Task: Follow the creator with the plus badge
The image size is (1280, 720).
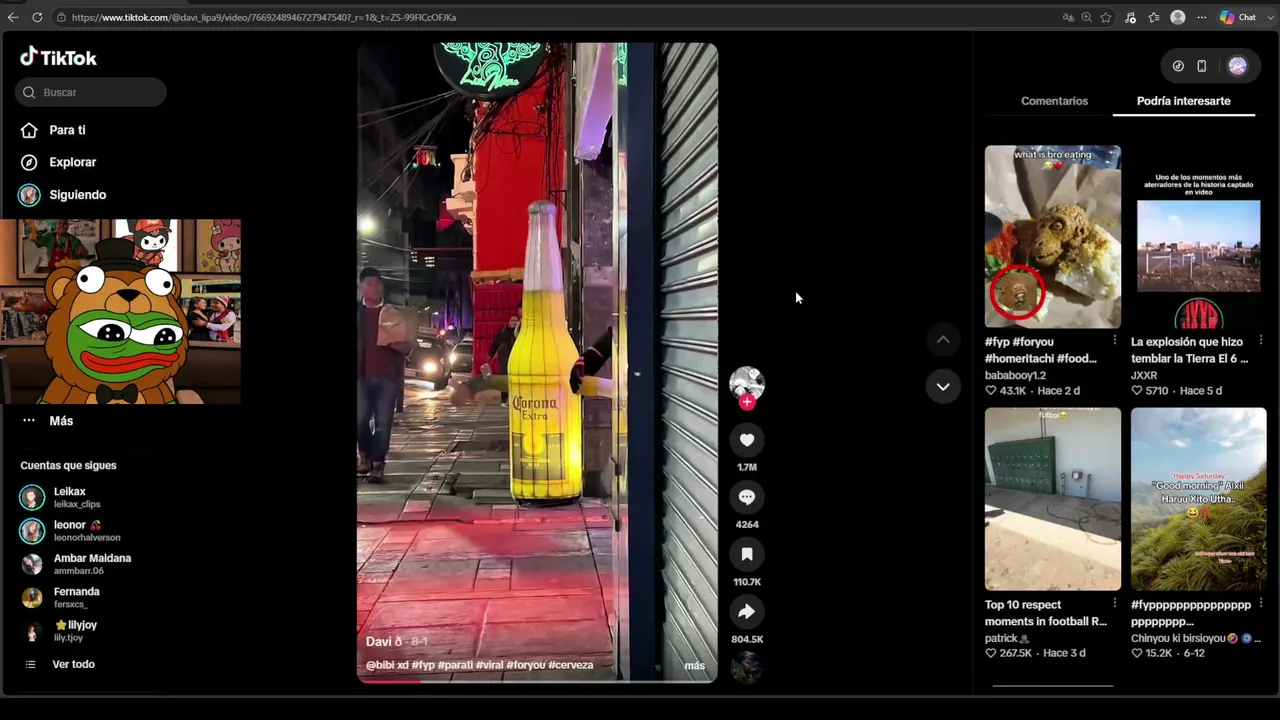Action: click(747, 402)
